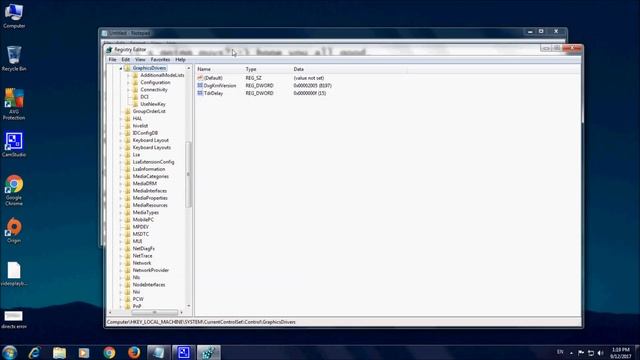This screenshot has width=640, height=360.
Task: Select the GroupOrderList key
Action: (149, 111)
